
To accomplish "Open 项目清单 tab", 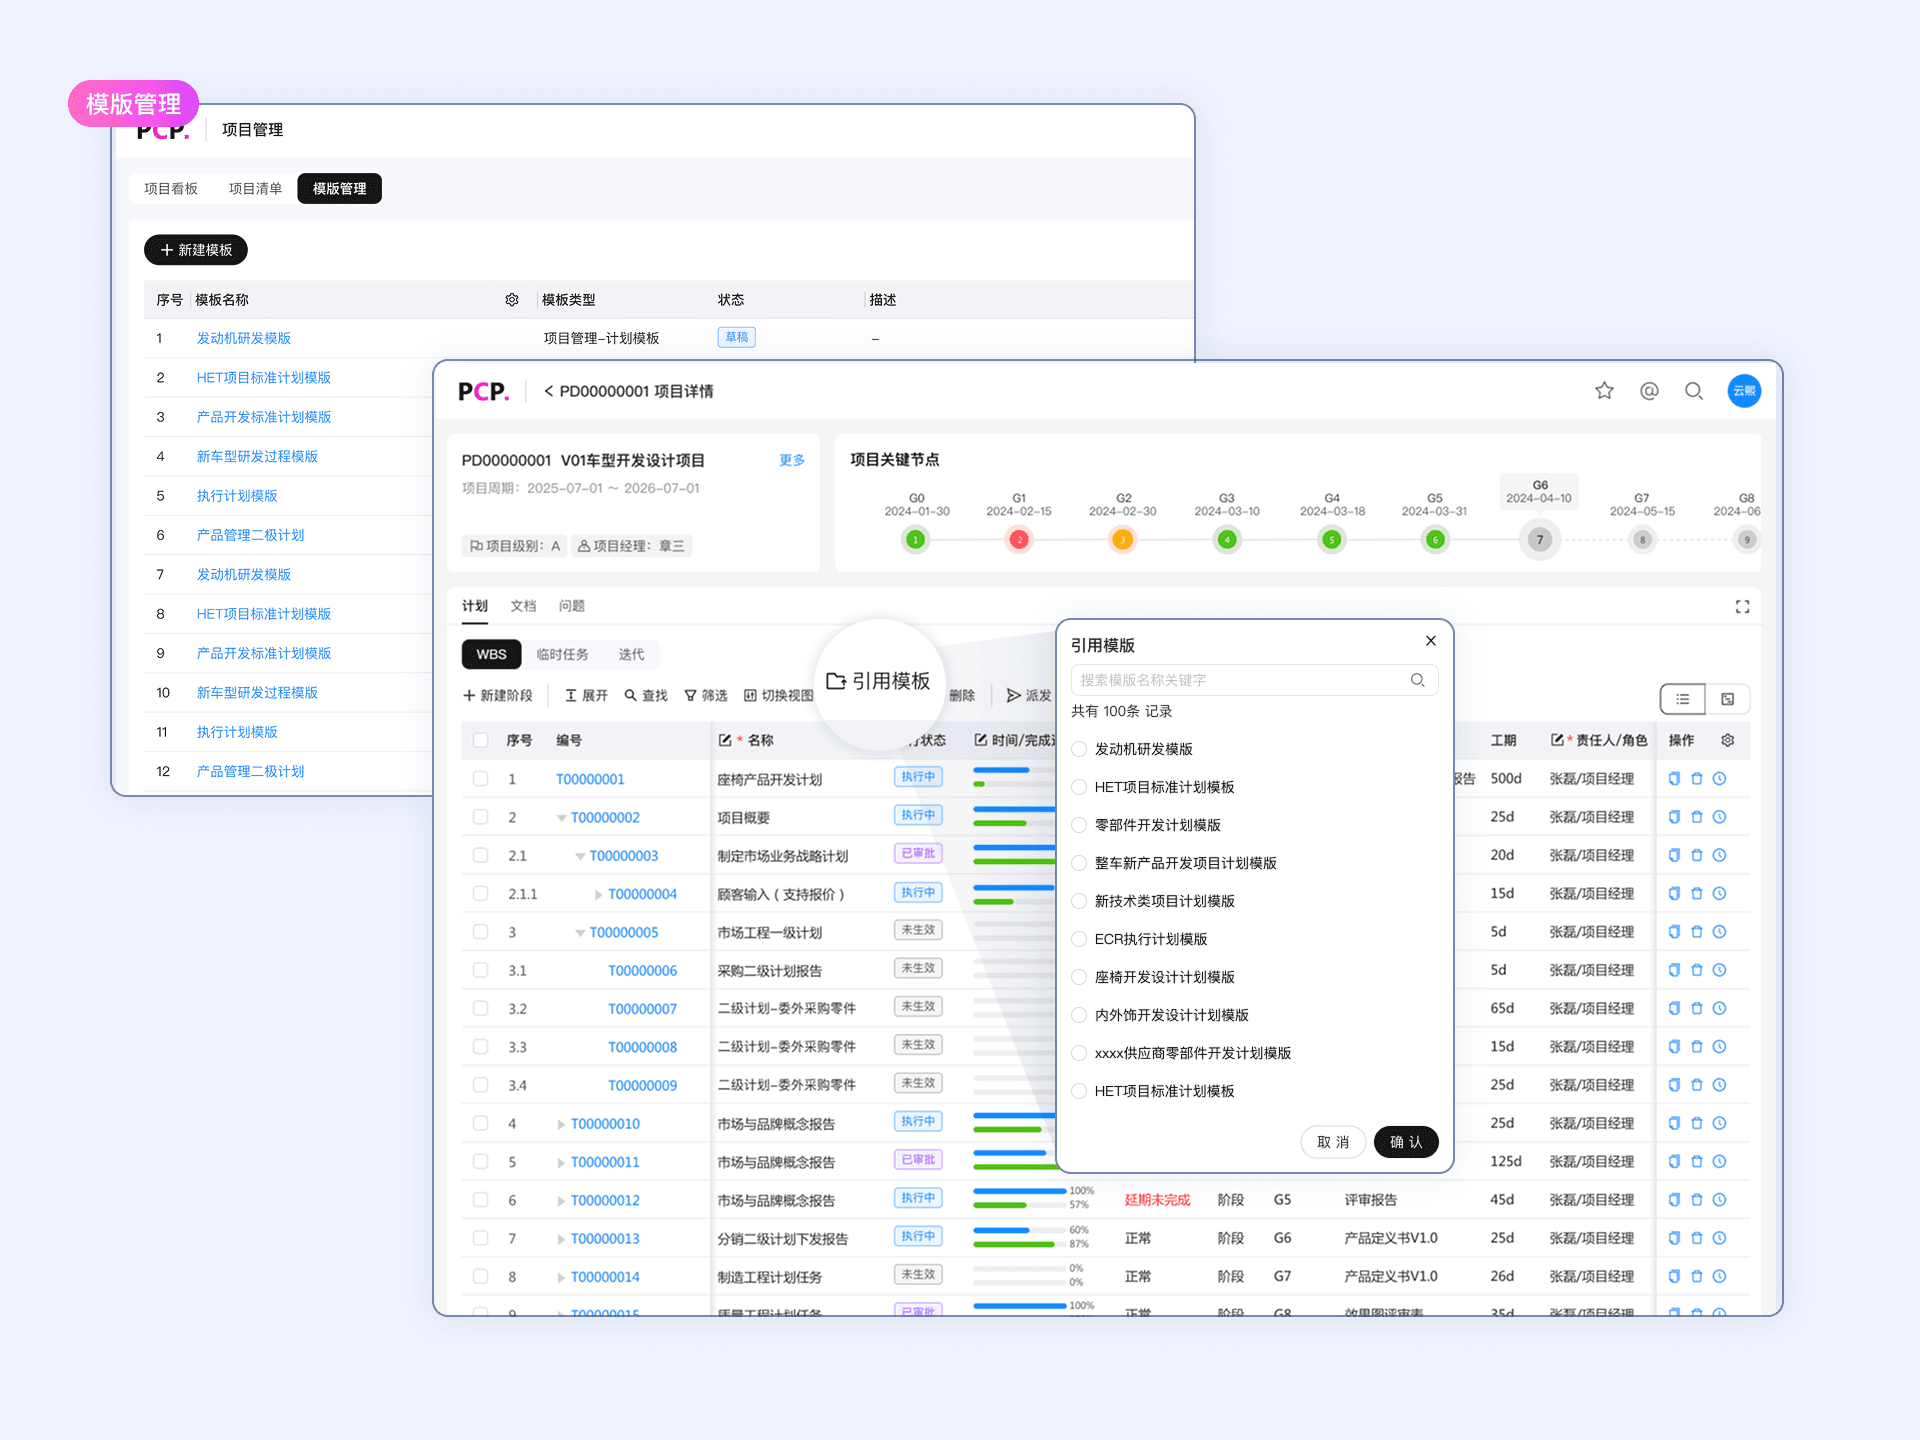I will (255, 189).
